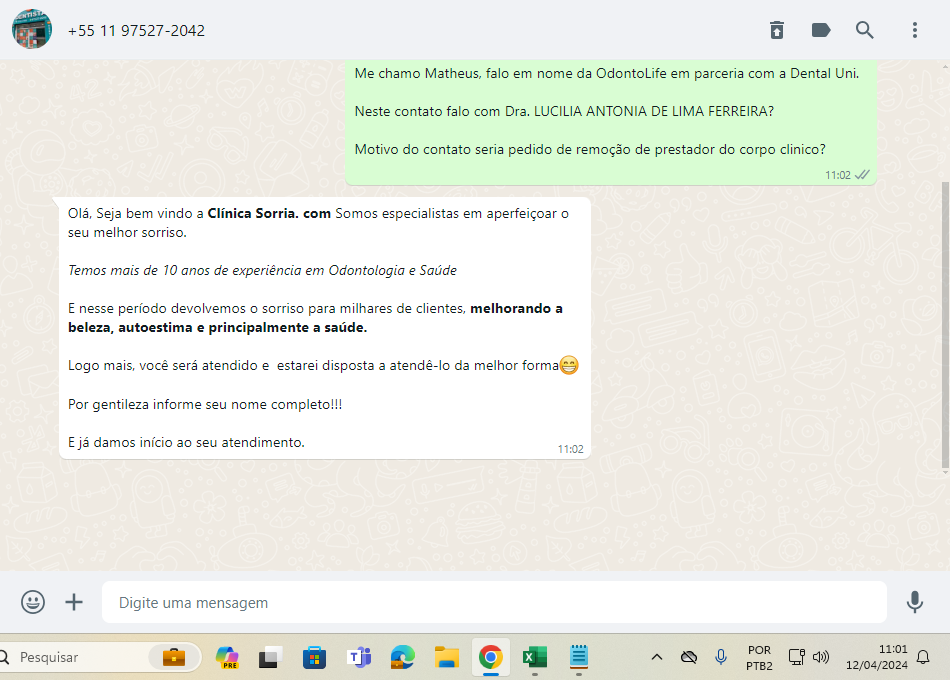This screenshot has height=680, width=950.
Task: Open the volume speaker control
Action: pos(820,657)
